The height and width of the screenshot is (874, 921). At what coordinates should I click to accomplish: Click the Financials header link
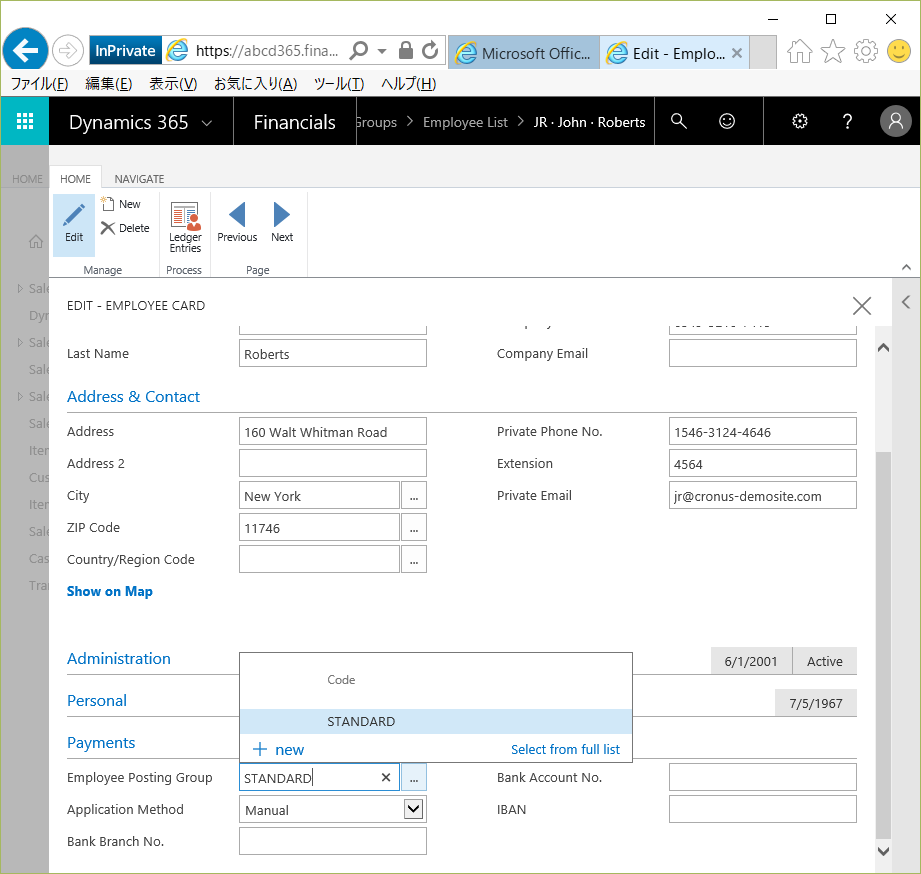pos(294,122)
